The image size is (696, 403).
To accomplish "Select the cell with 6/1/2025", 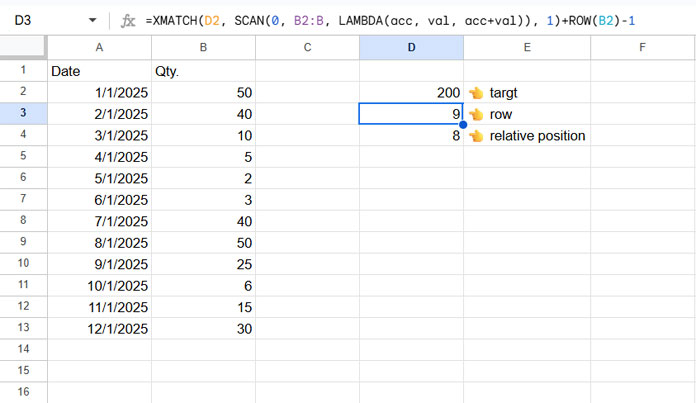I will coord(99,199).
